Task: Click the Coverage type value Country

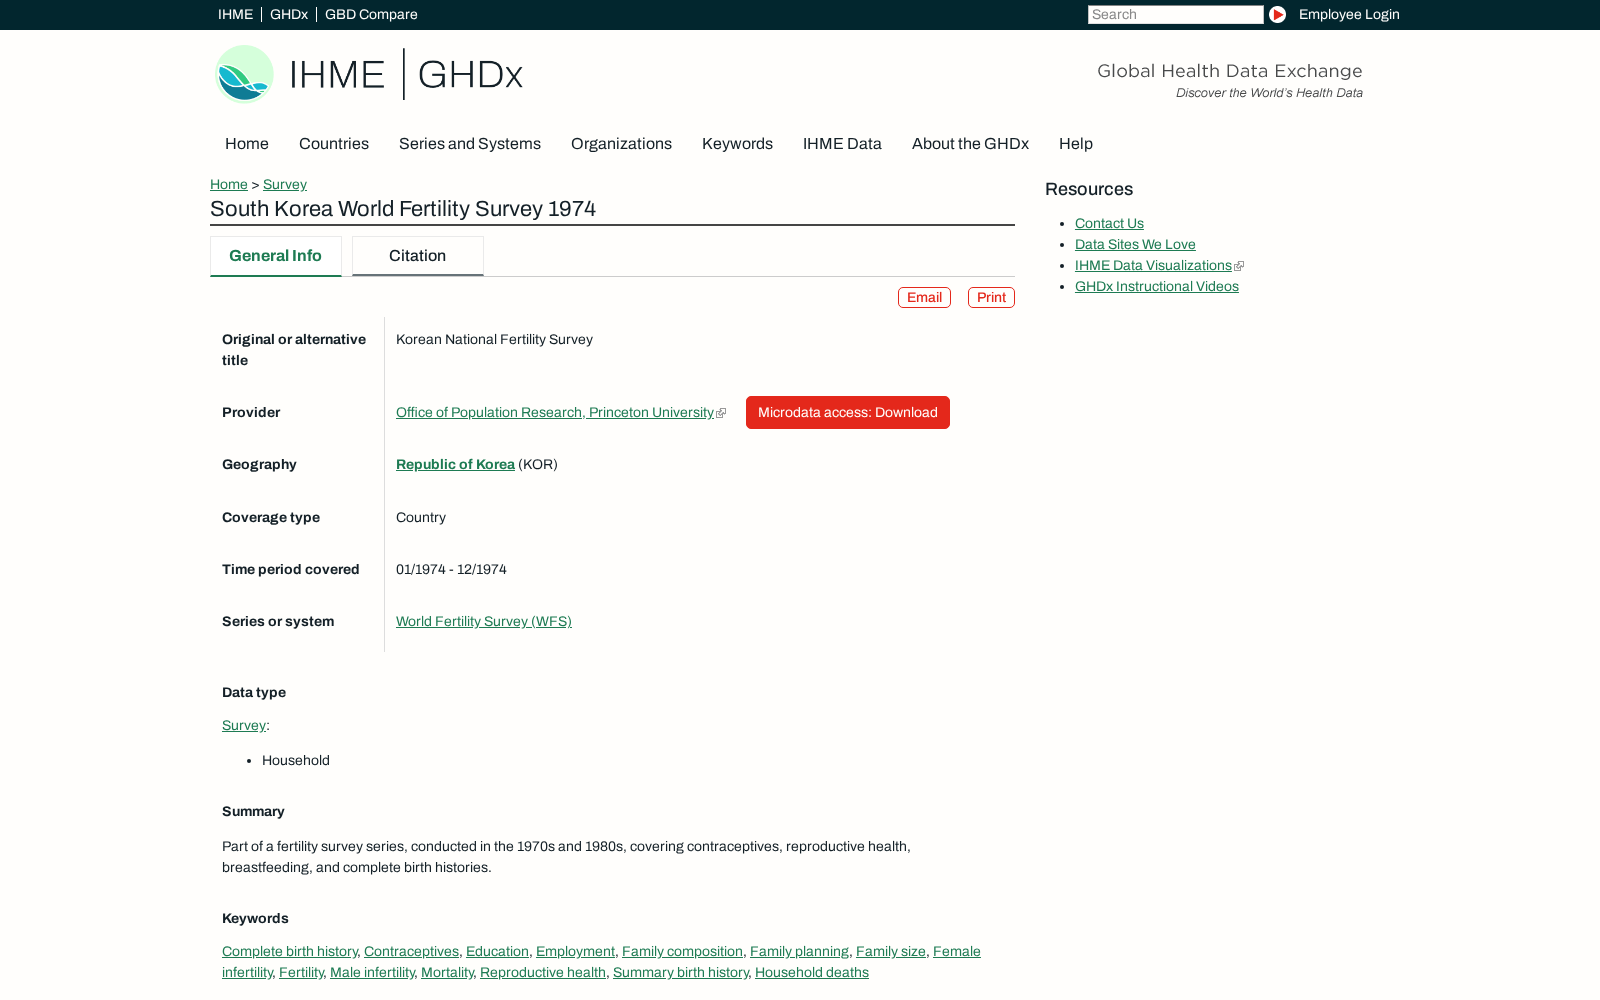Action: tap(421, 518)
